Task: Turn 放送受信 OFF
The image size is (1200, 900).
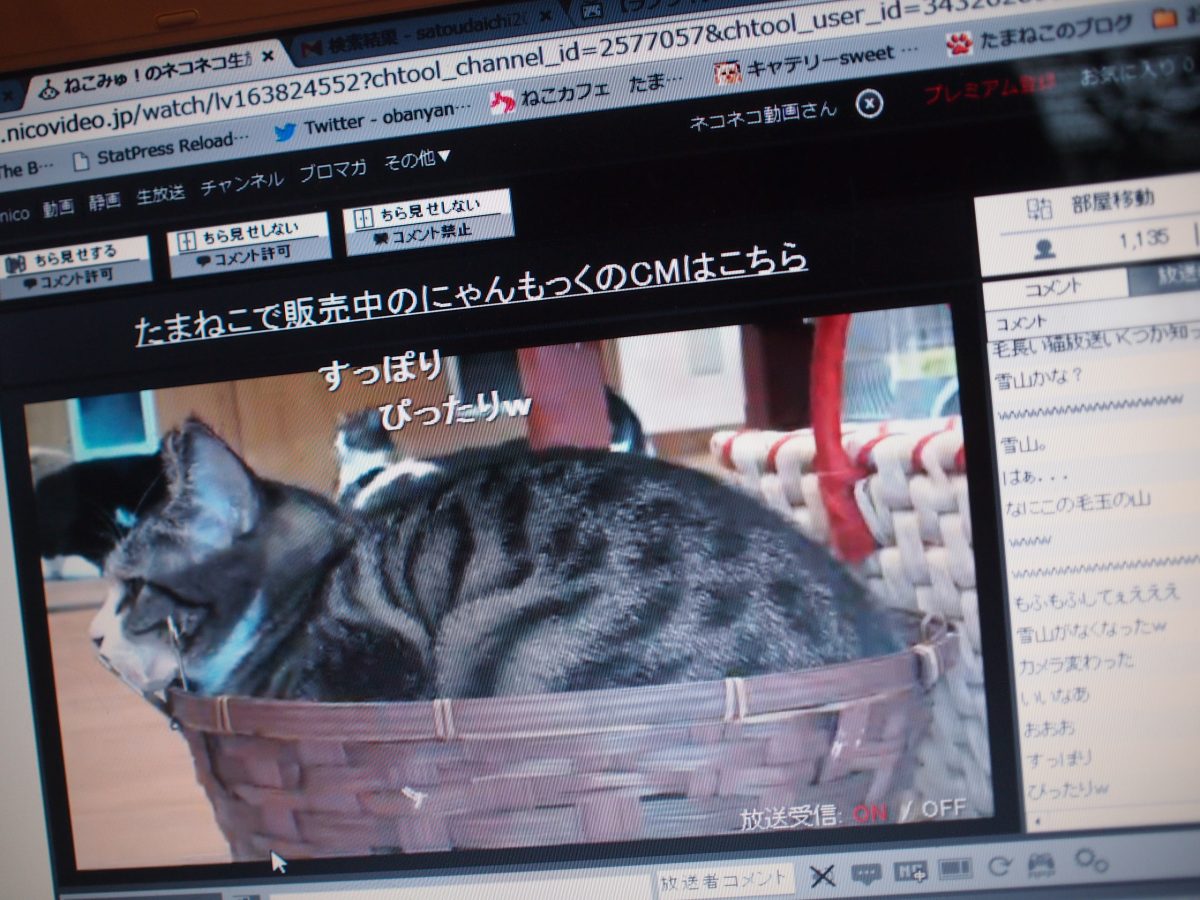Action: [943, 807]
